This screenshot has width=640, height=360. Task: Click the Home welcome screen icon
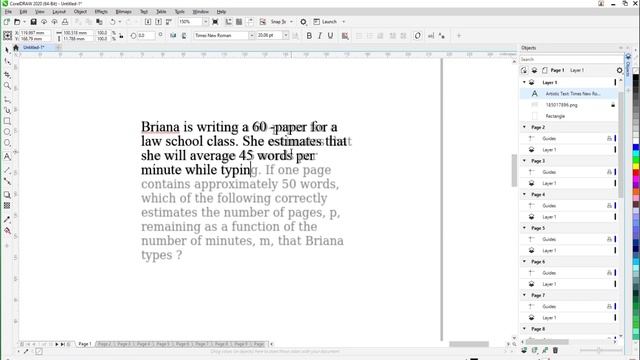click(x=16, y=48)
